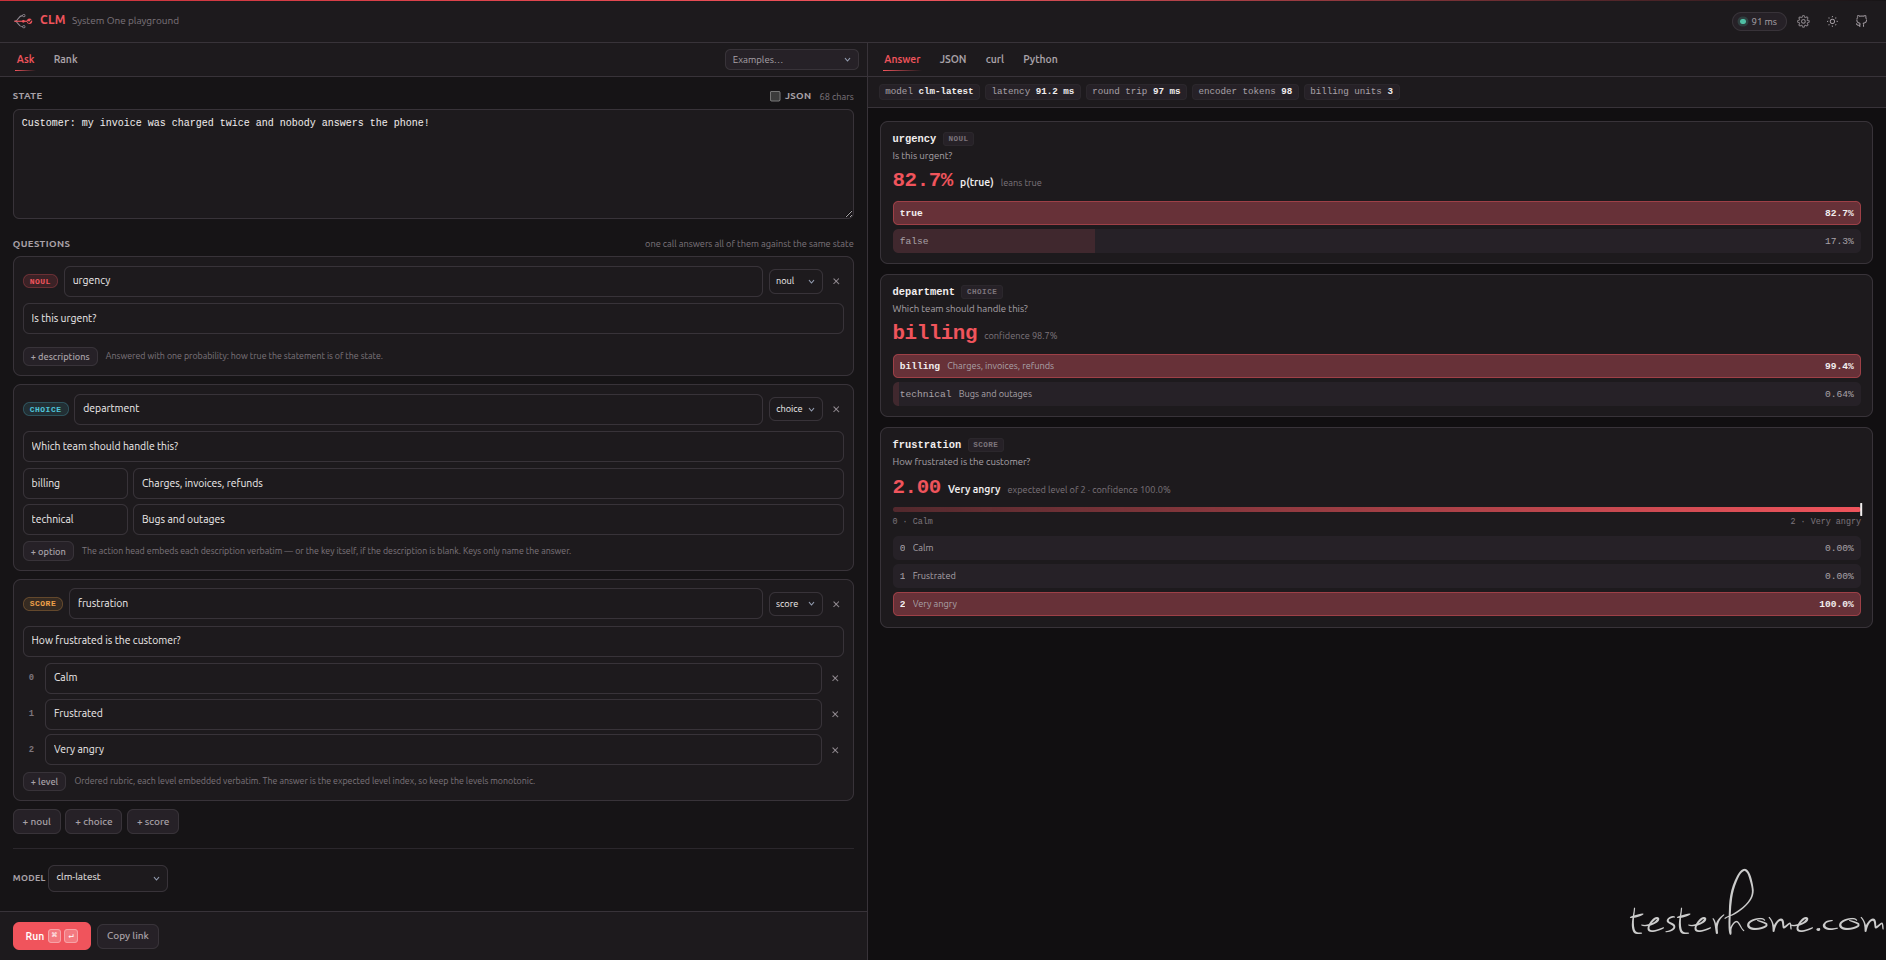Click the state text area
Image resolution: width=1886 pixels, height=960 pixels.
point(433,164)
